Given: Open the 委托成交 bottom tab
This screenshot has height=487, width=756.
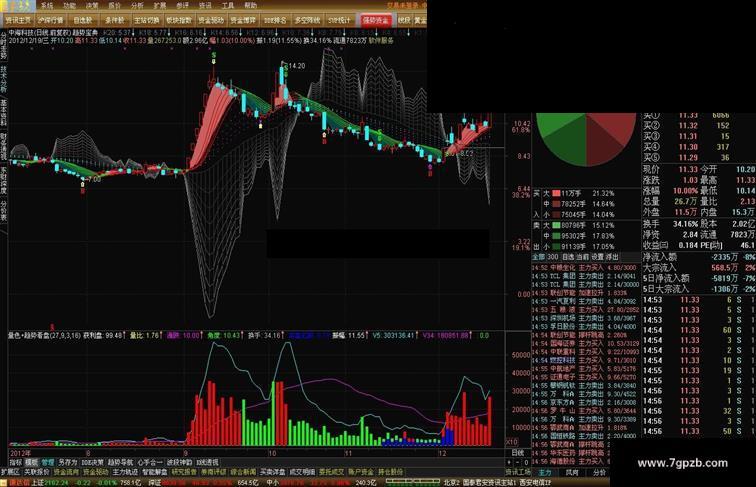Looking at the screenshot, I should pos(331,472).
